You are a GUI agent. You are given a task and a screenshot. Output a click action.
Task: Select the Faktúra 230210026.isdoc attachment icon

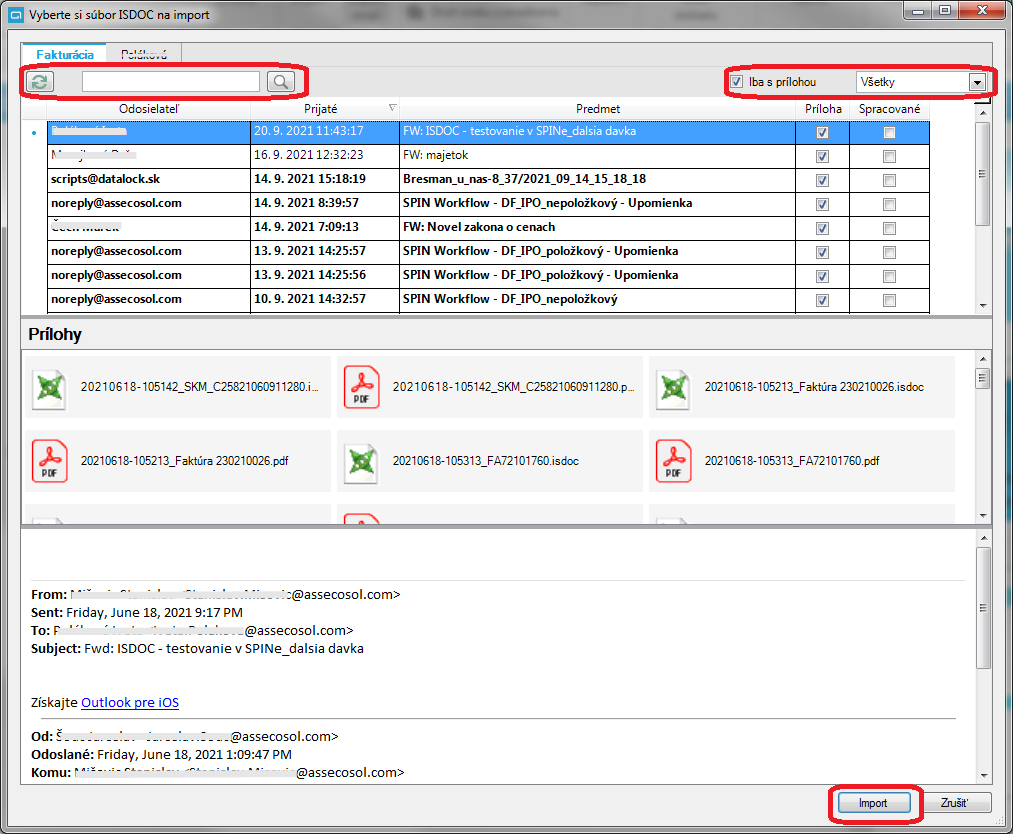click(673, 388)
